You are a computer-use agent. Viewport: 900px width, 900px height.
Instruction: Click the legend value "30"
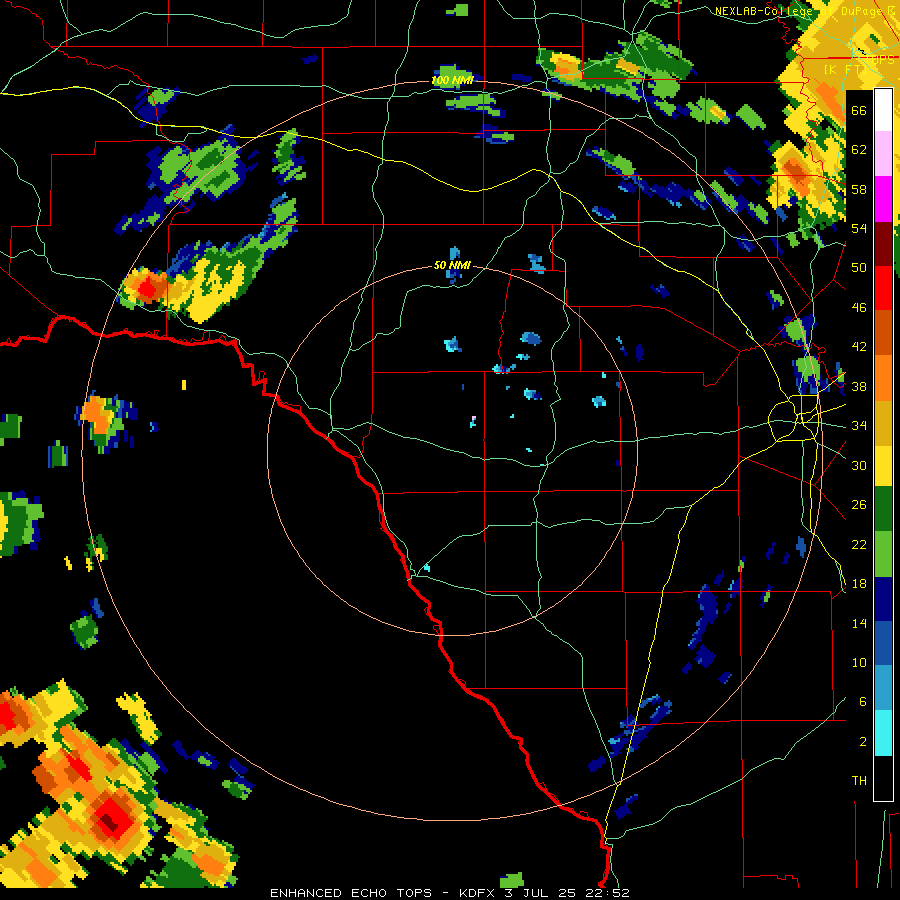coord(859,465)
